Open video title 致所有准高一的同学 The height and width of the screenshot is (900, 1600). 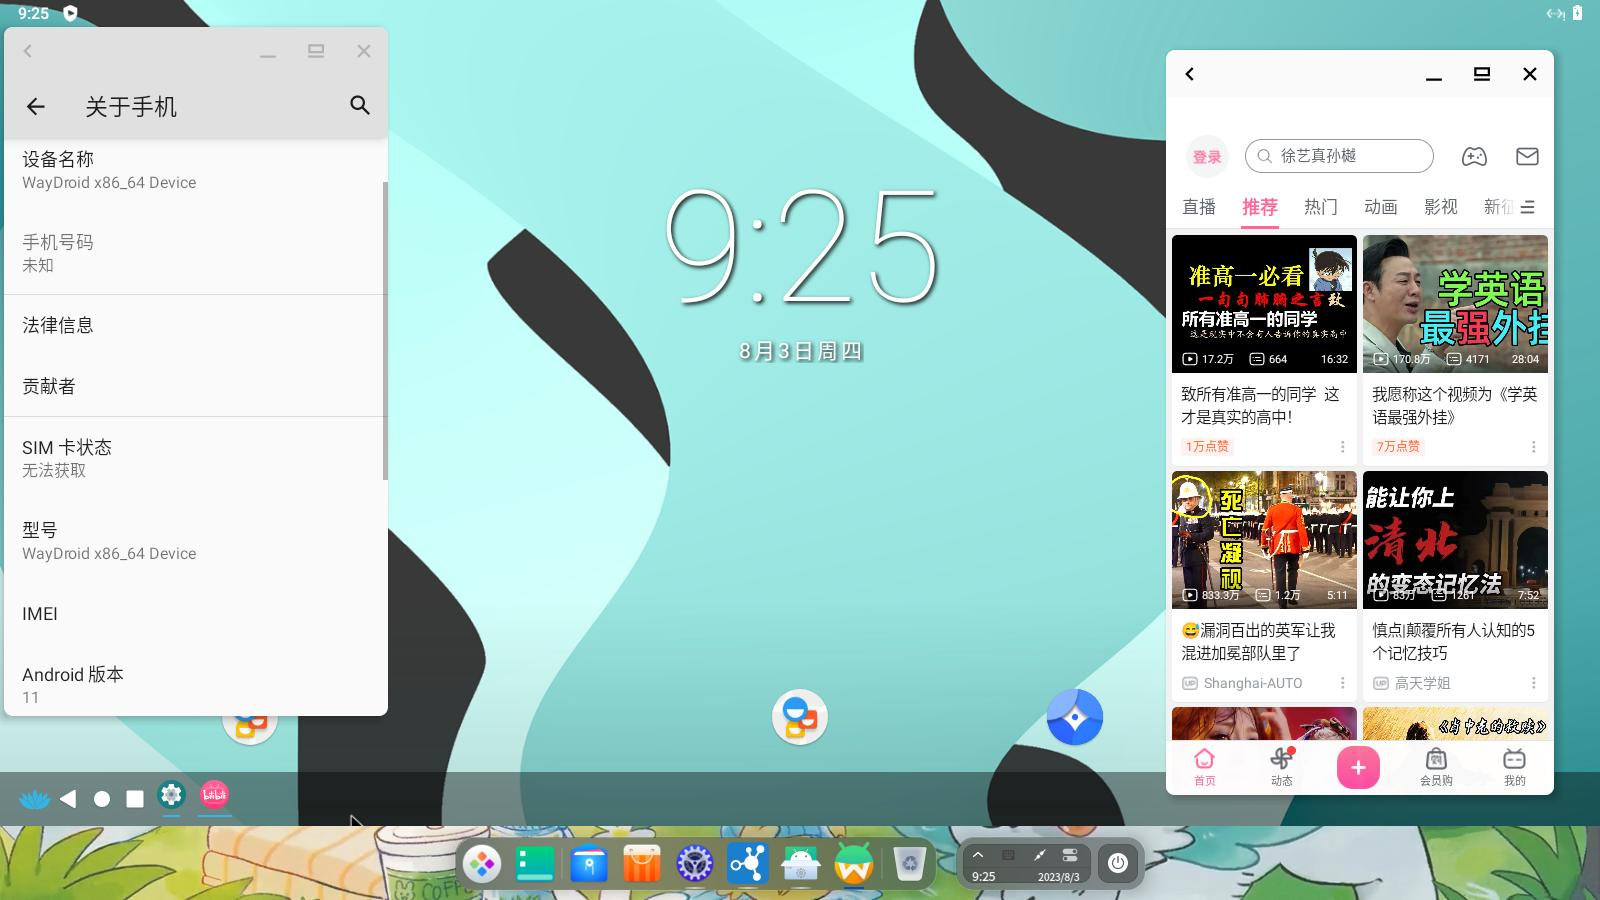(1260, 406)
